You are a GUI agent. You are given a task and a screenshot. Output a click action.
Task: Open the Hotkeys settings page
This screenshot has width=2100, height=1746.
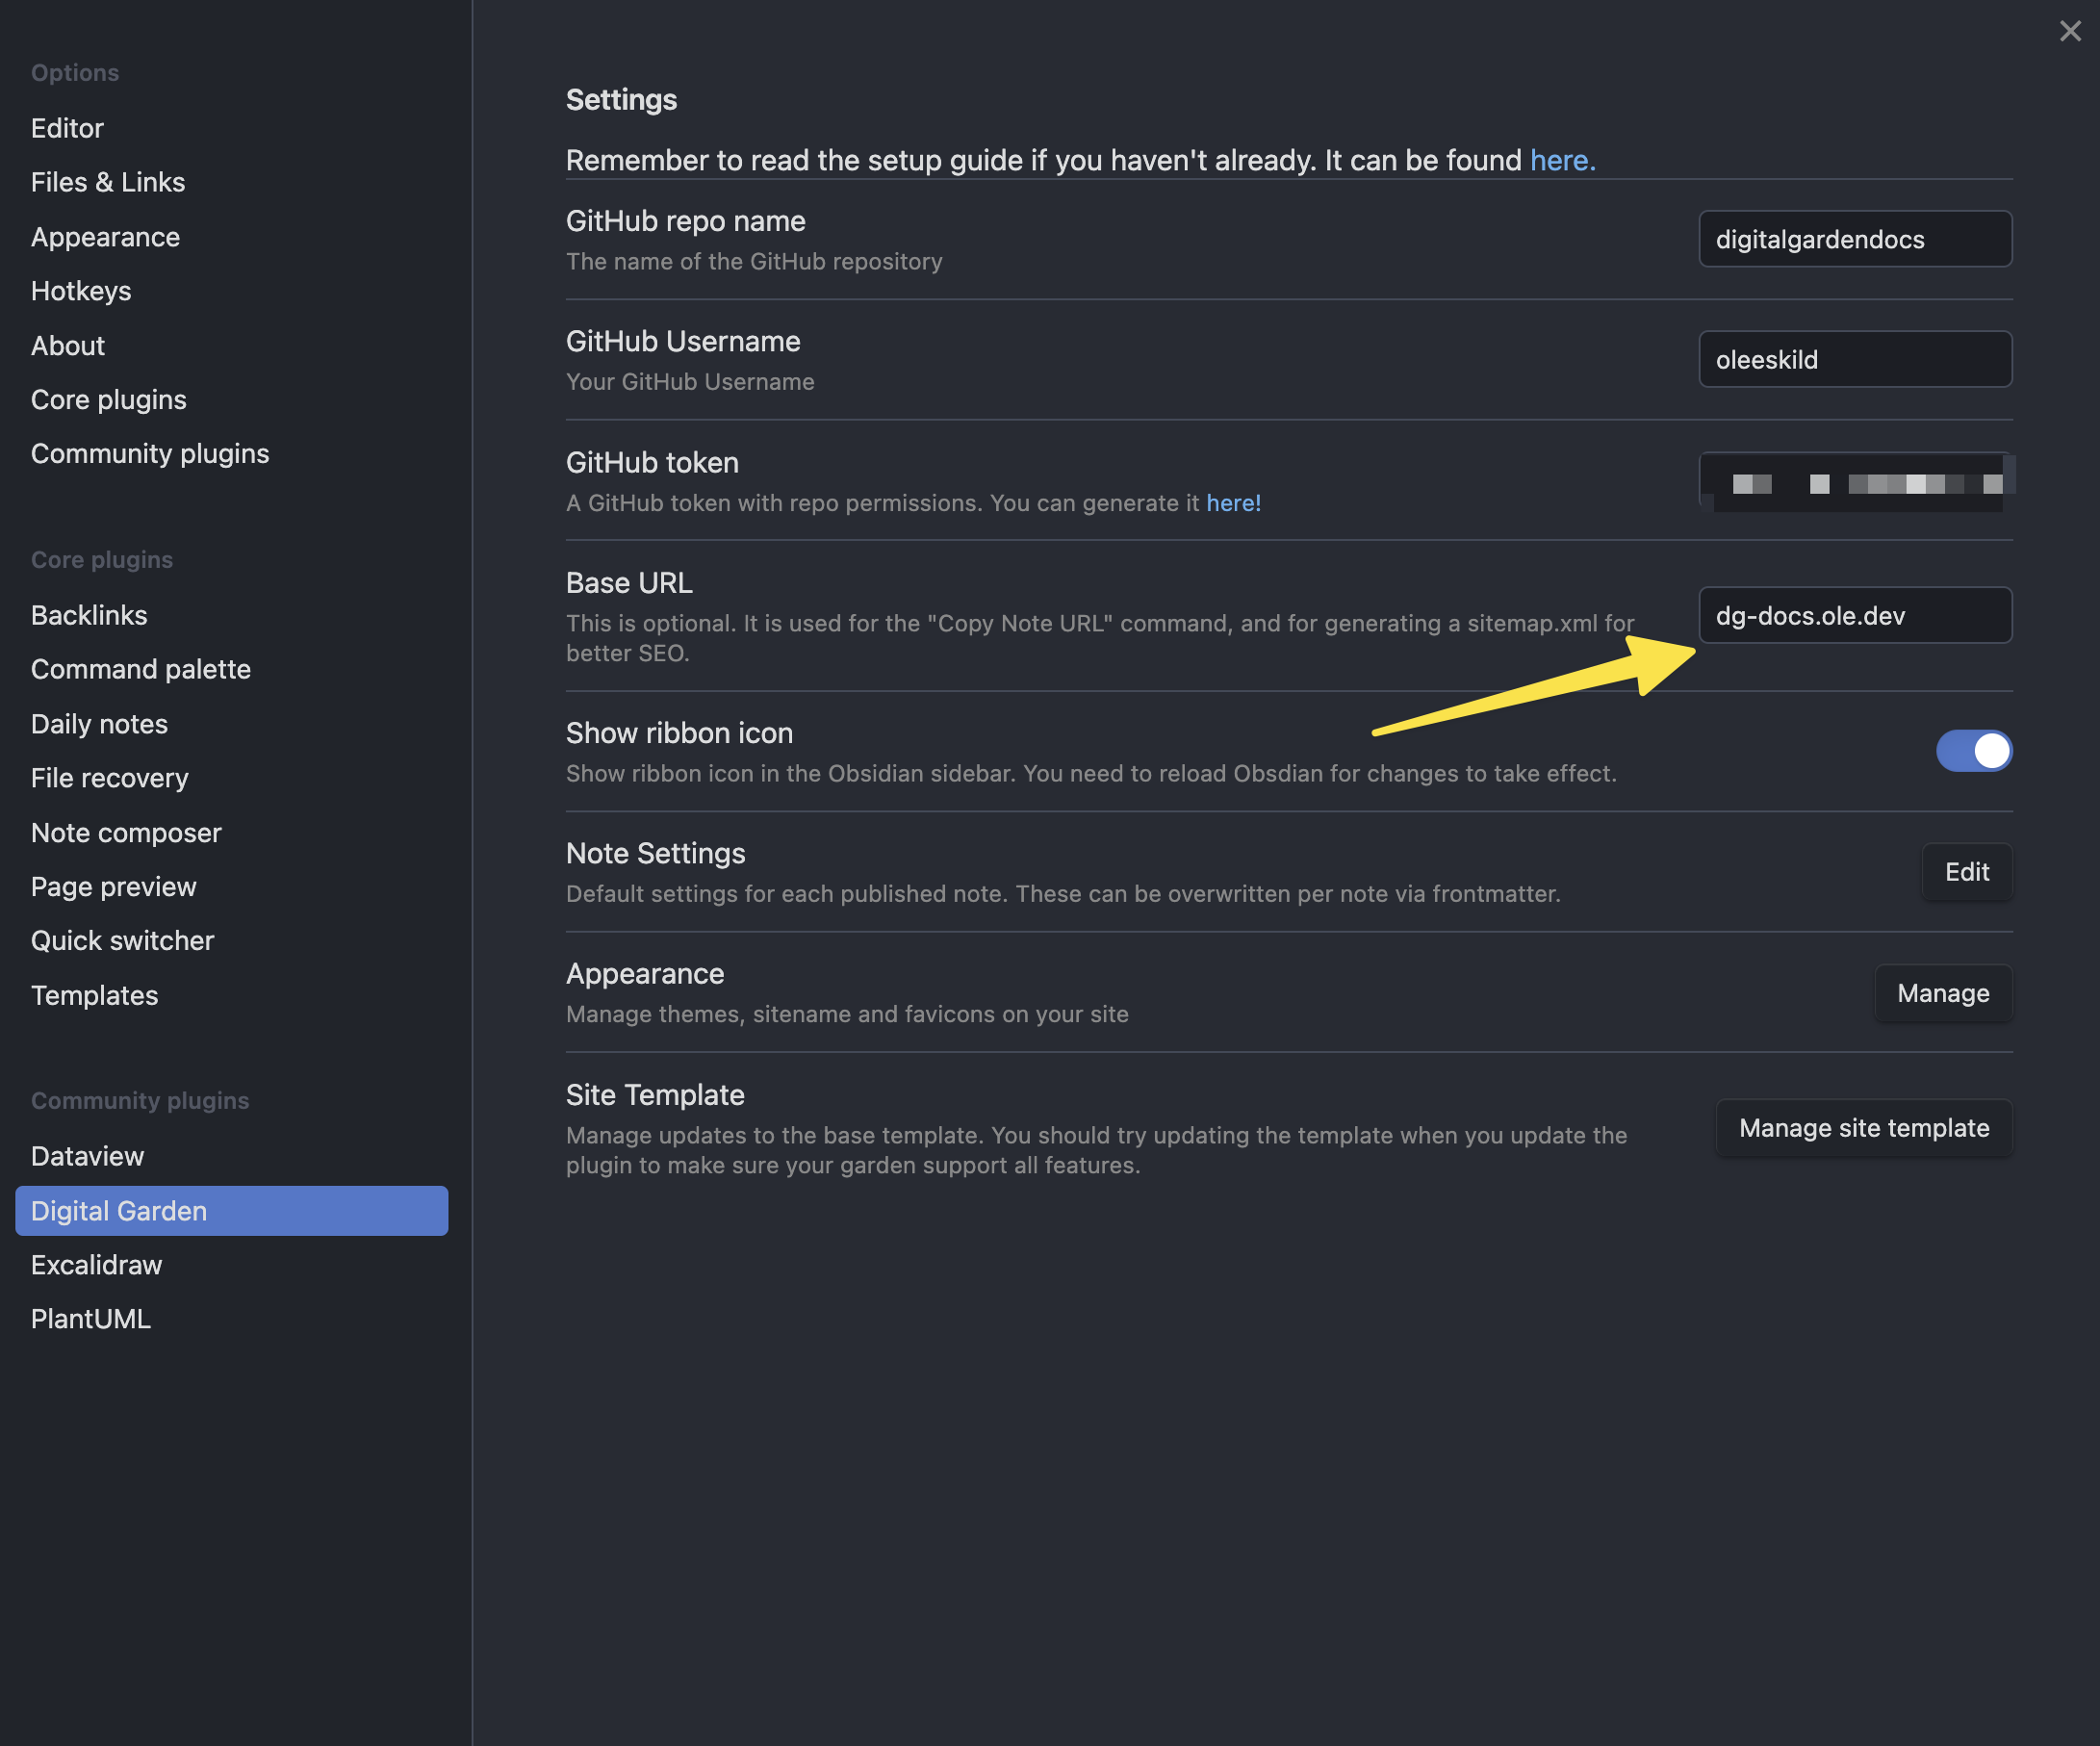click(x=81, y=291)
